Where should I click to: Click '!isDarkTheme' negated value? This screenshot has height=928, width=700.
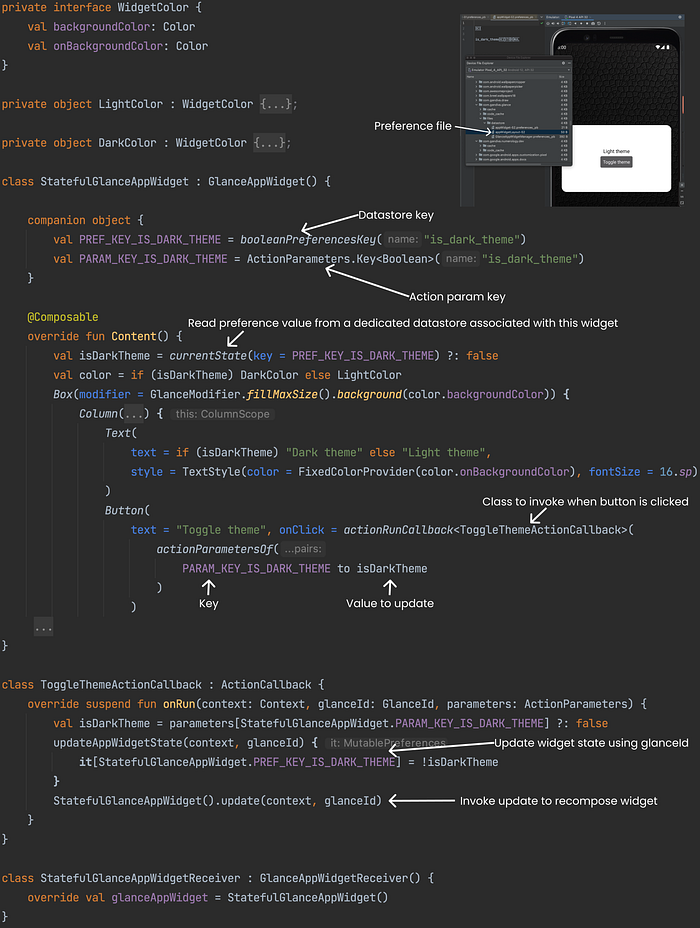tap(460, 762)
